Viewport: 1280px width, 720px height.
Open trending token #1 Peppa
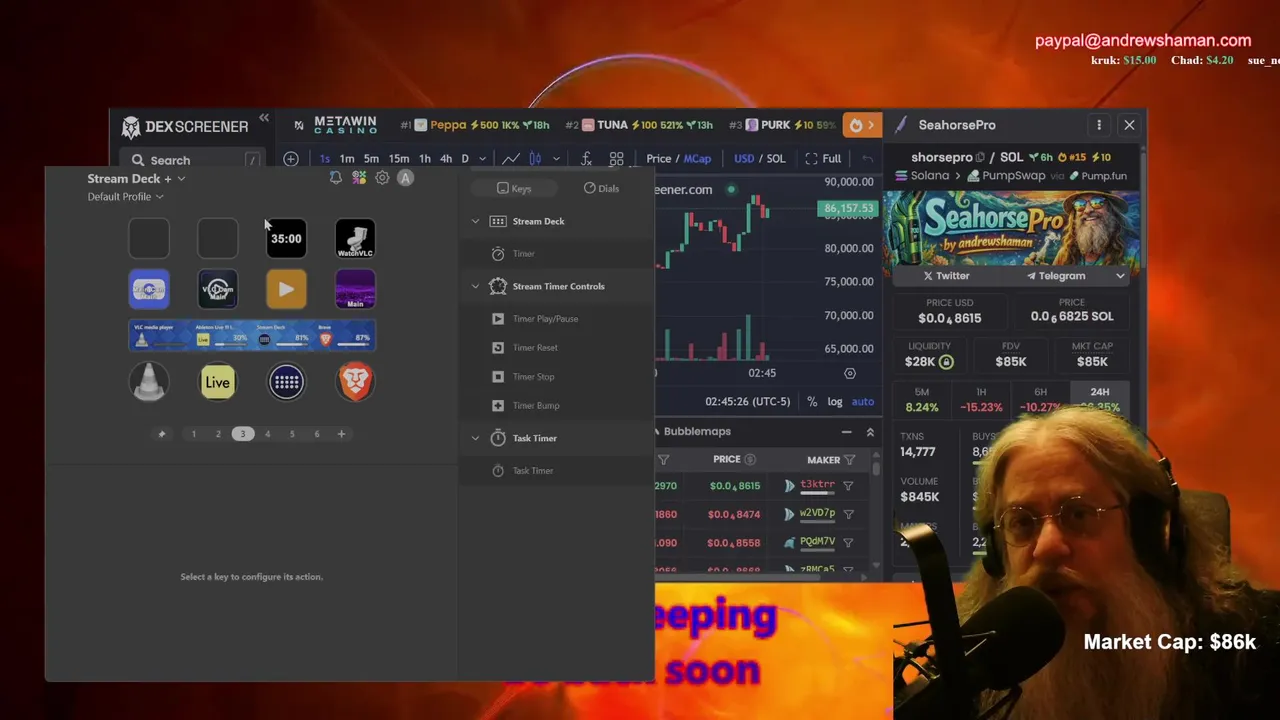[475, 125]
